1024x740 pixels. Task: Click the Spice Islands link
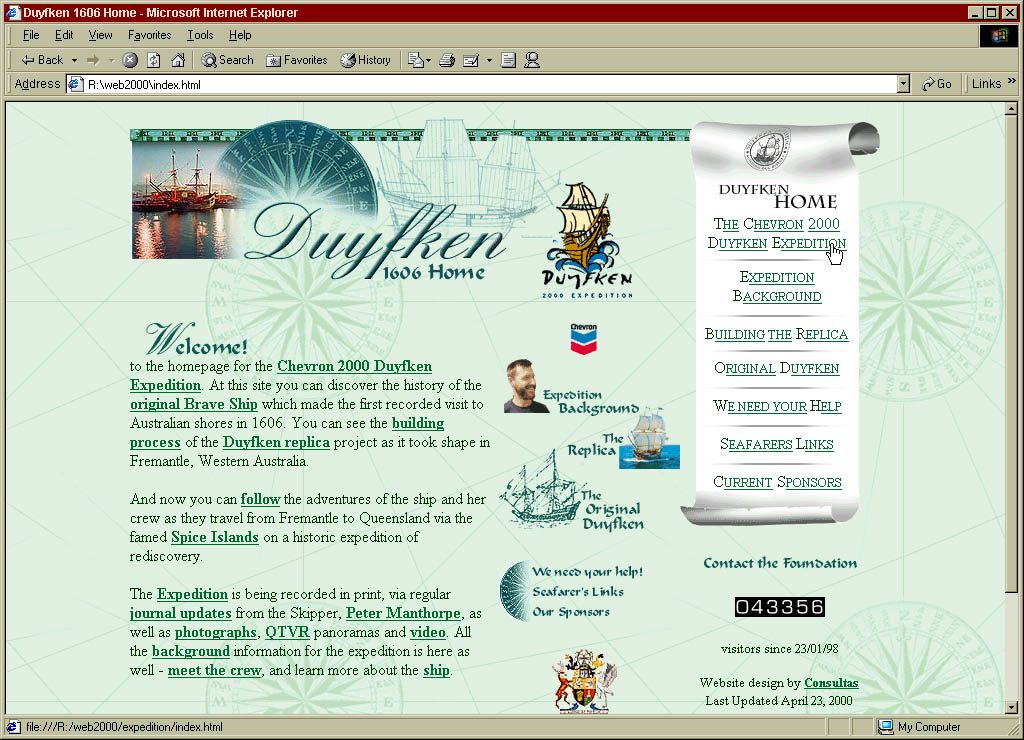point(215,538)
